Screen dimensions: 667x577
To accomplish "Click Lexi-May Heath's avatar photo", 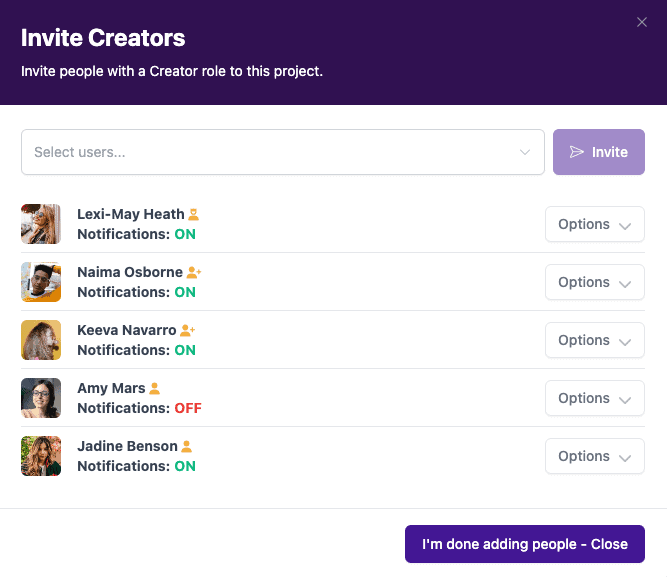I will pyautogui.click(x=41, y=224).
